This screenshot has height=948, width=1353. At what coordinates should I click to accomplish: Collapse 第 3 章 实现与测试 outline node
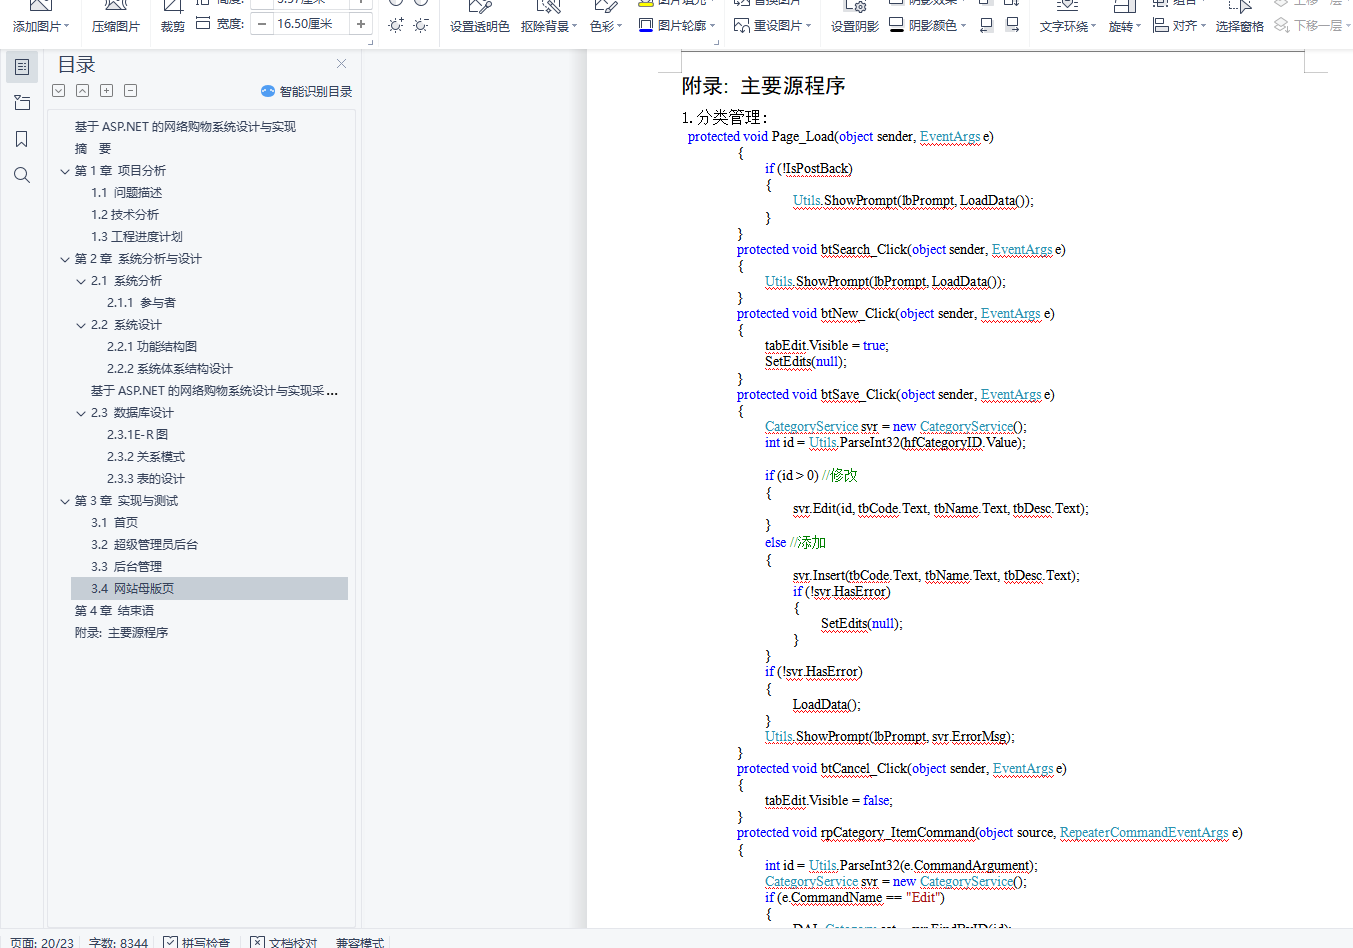click(x=65, y=501)
